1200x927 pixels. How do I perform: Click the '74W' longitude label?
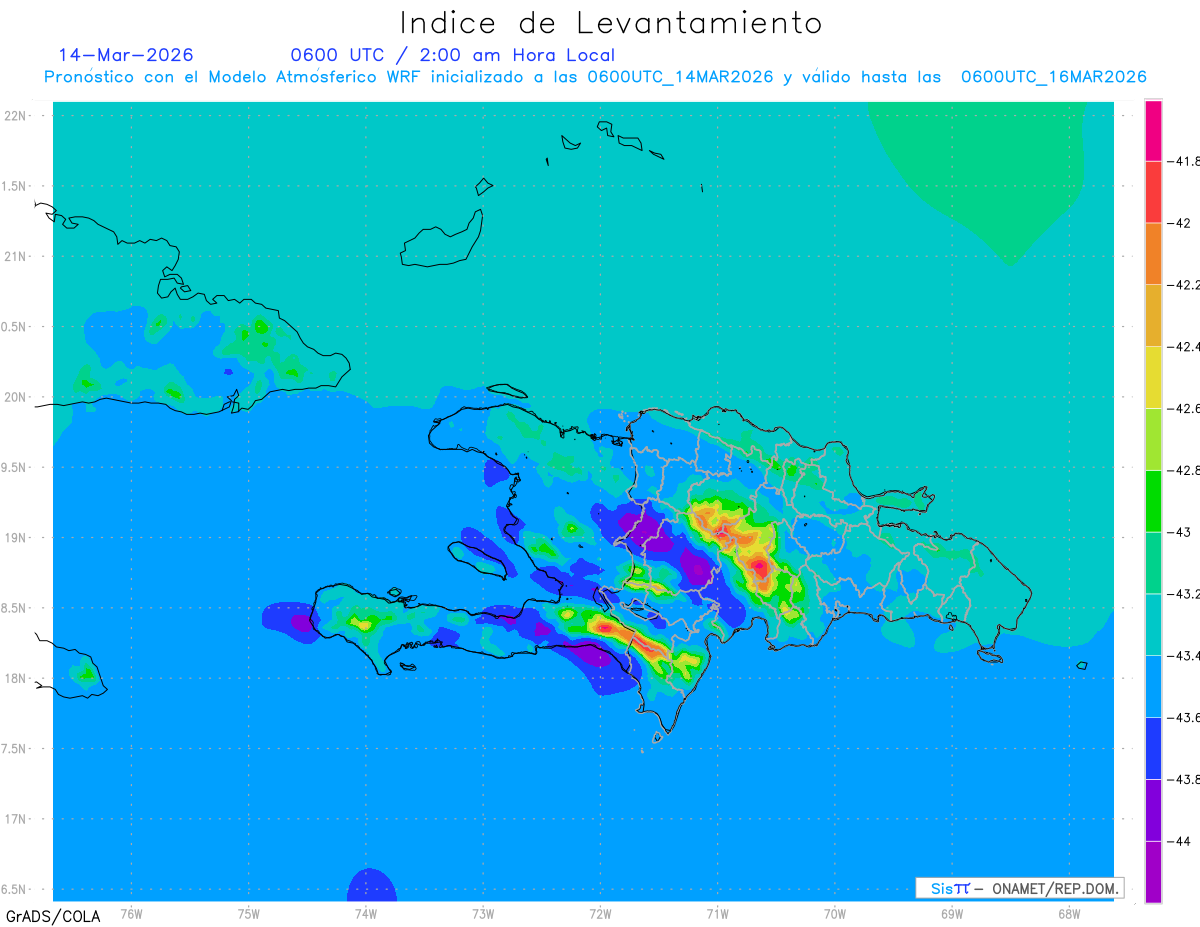coord(366,914)
